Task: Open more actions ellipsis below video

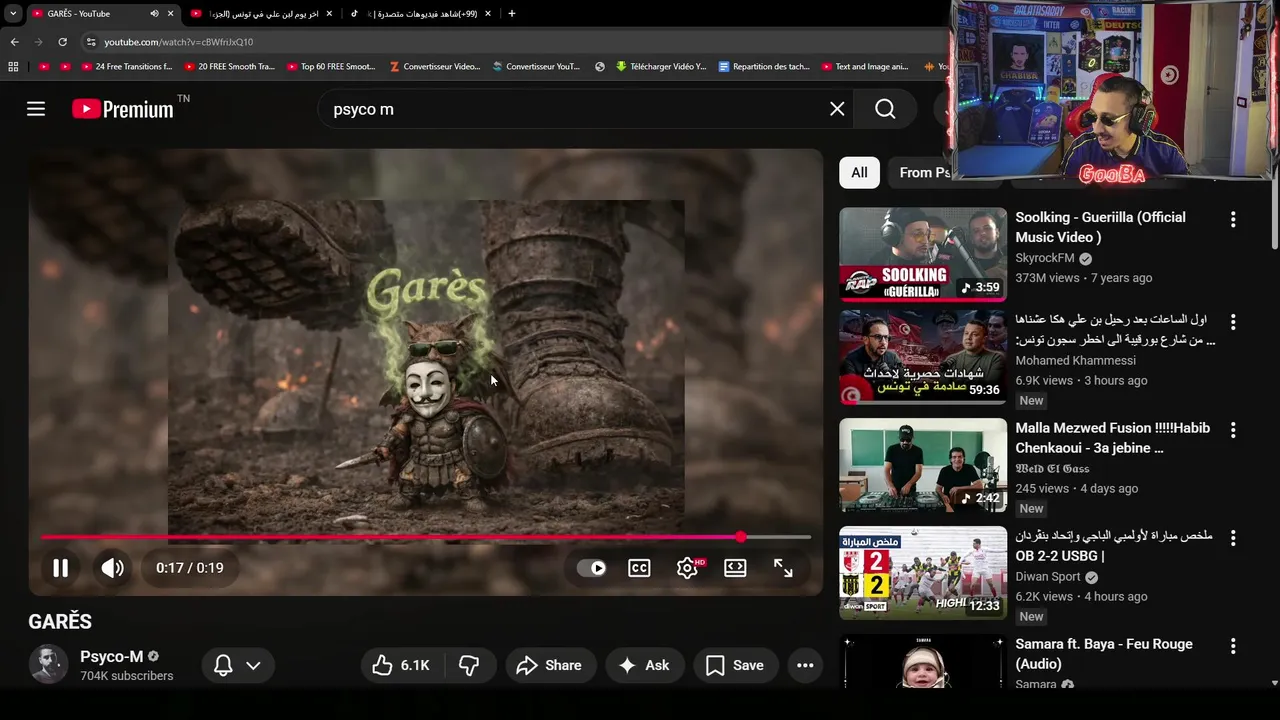Action: click(805, 665)
